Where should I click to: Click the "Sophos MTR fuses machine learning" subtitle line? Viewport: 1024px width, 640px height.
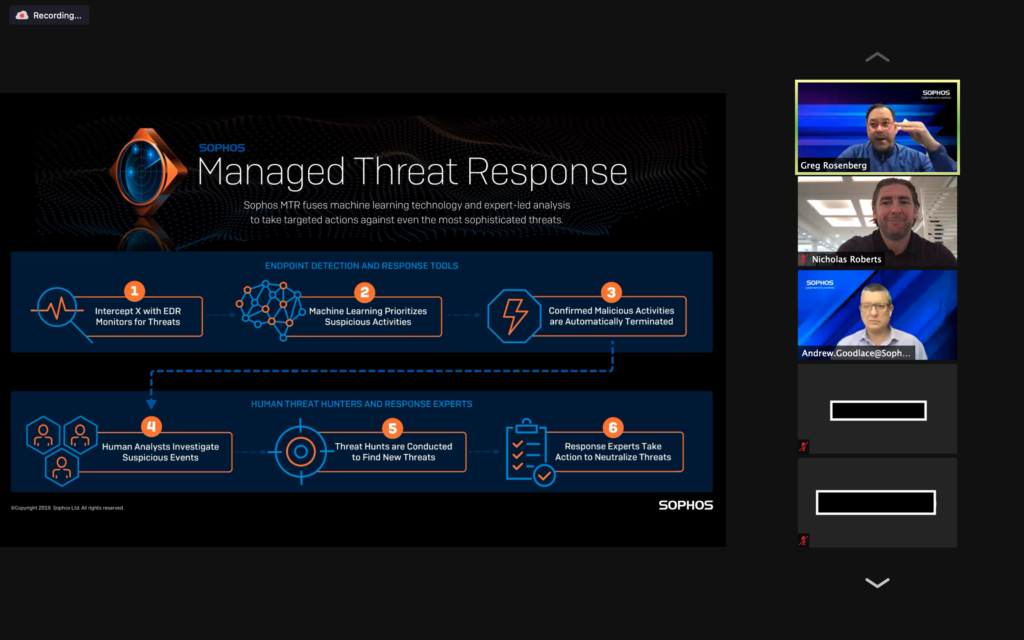407,205
